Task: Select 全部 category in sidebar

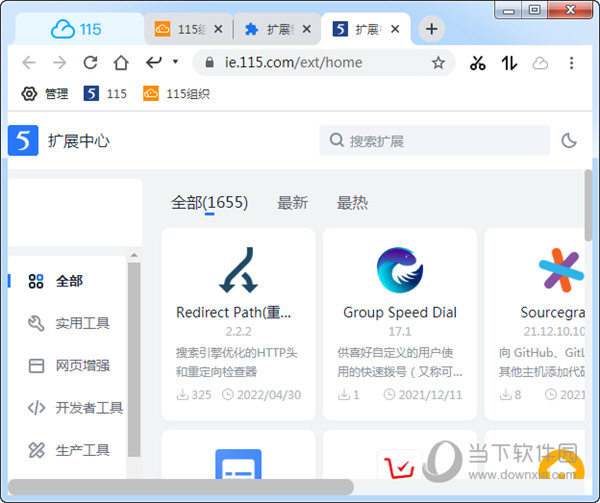Action: [56, 281]
